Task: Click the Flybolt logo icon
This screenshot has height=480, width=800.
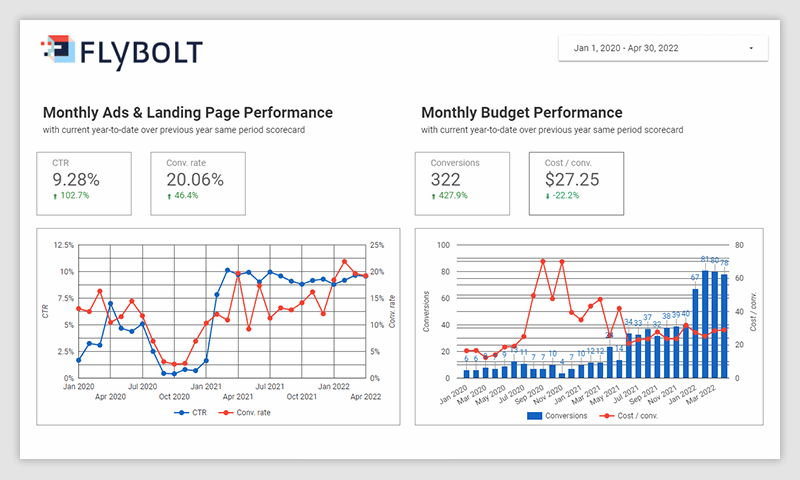Action: tap(58, 51)
